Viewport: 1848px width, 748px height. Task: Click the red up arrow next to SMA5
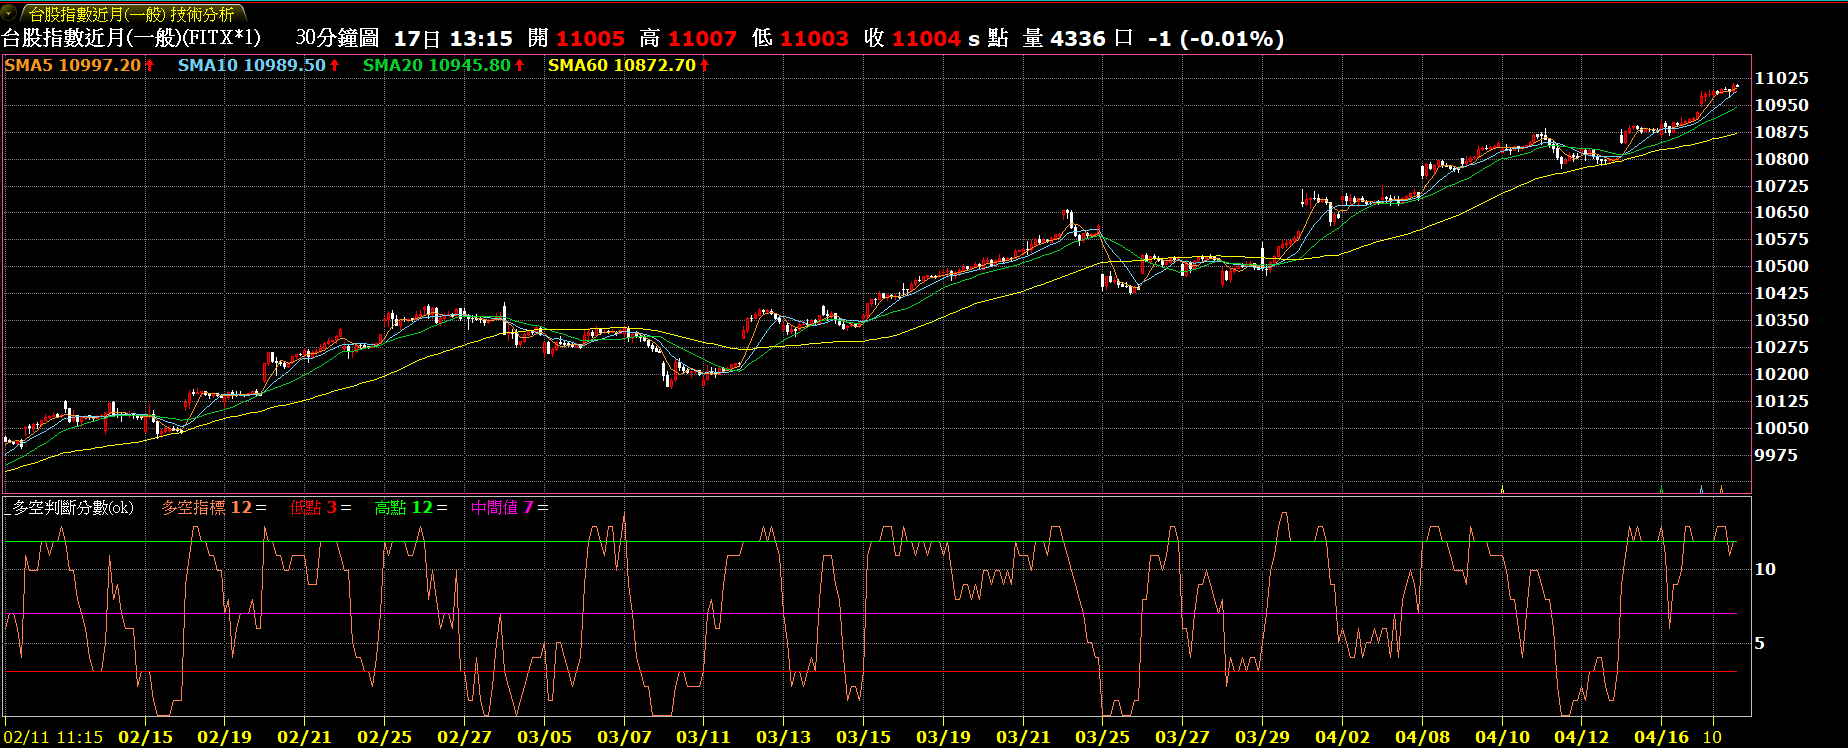click(x=150, y=65)
